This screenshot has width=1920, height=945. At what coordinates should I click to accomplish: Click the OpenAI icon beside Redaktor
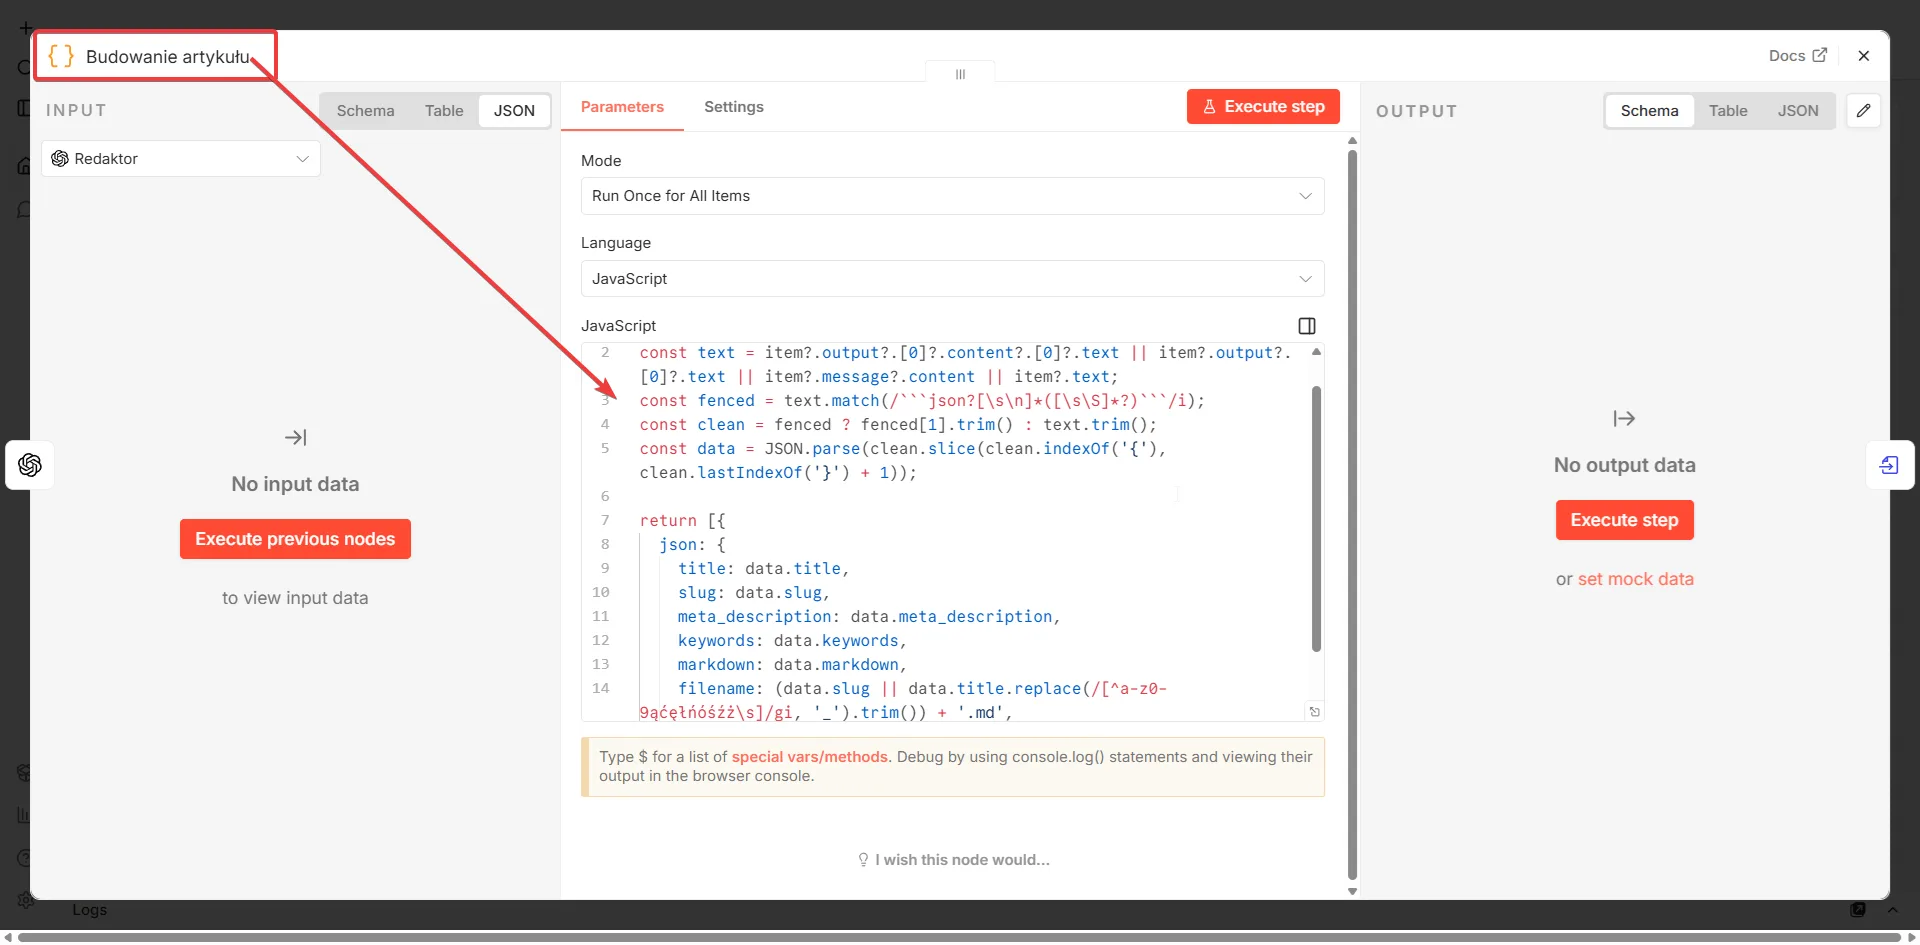coord(60,159)
